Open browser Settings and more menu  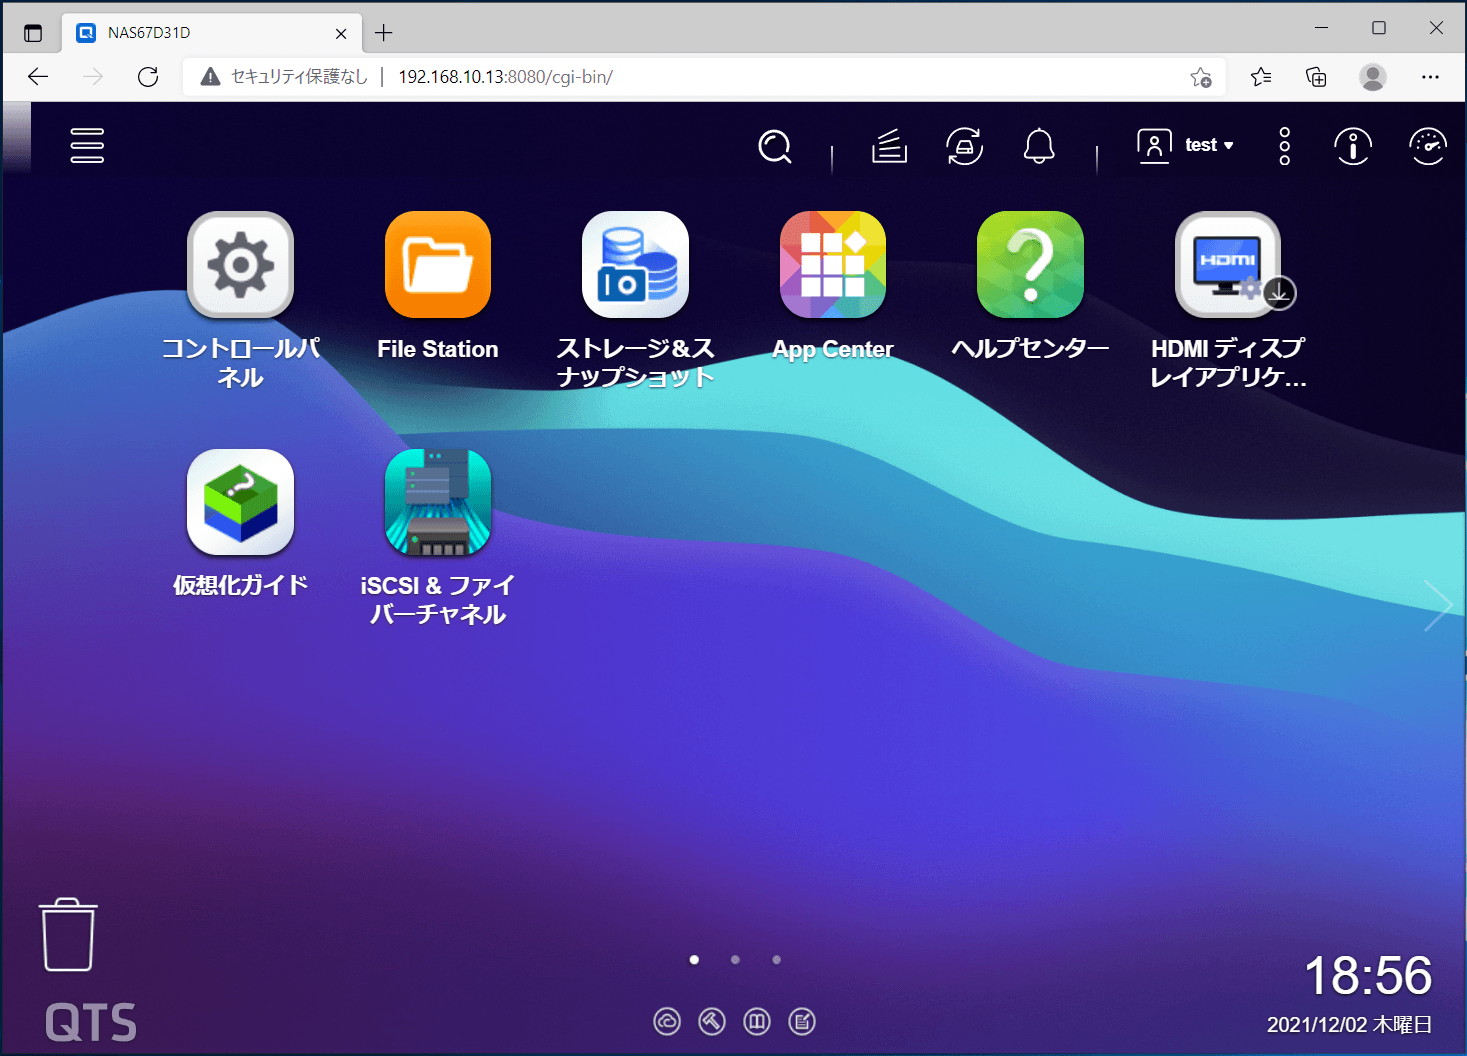pyautogui.click(x=1430, y=77)
